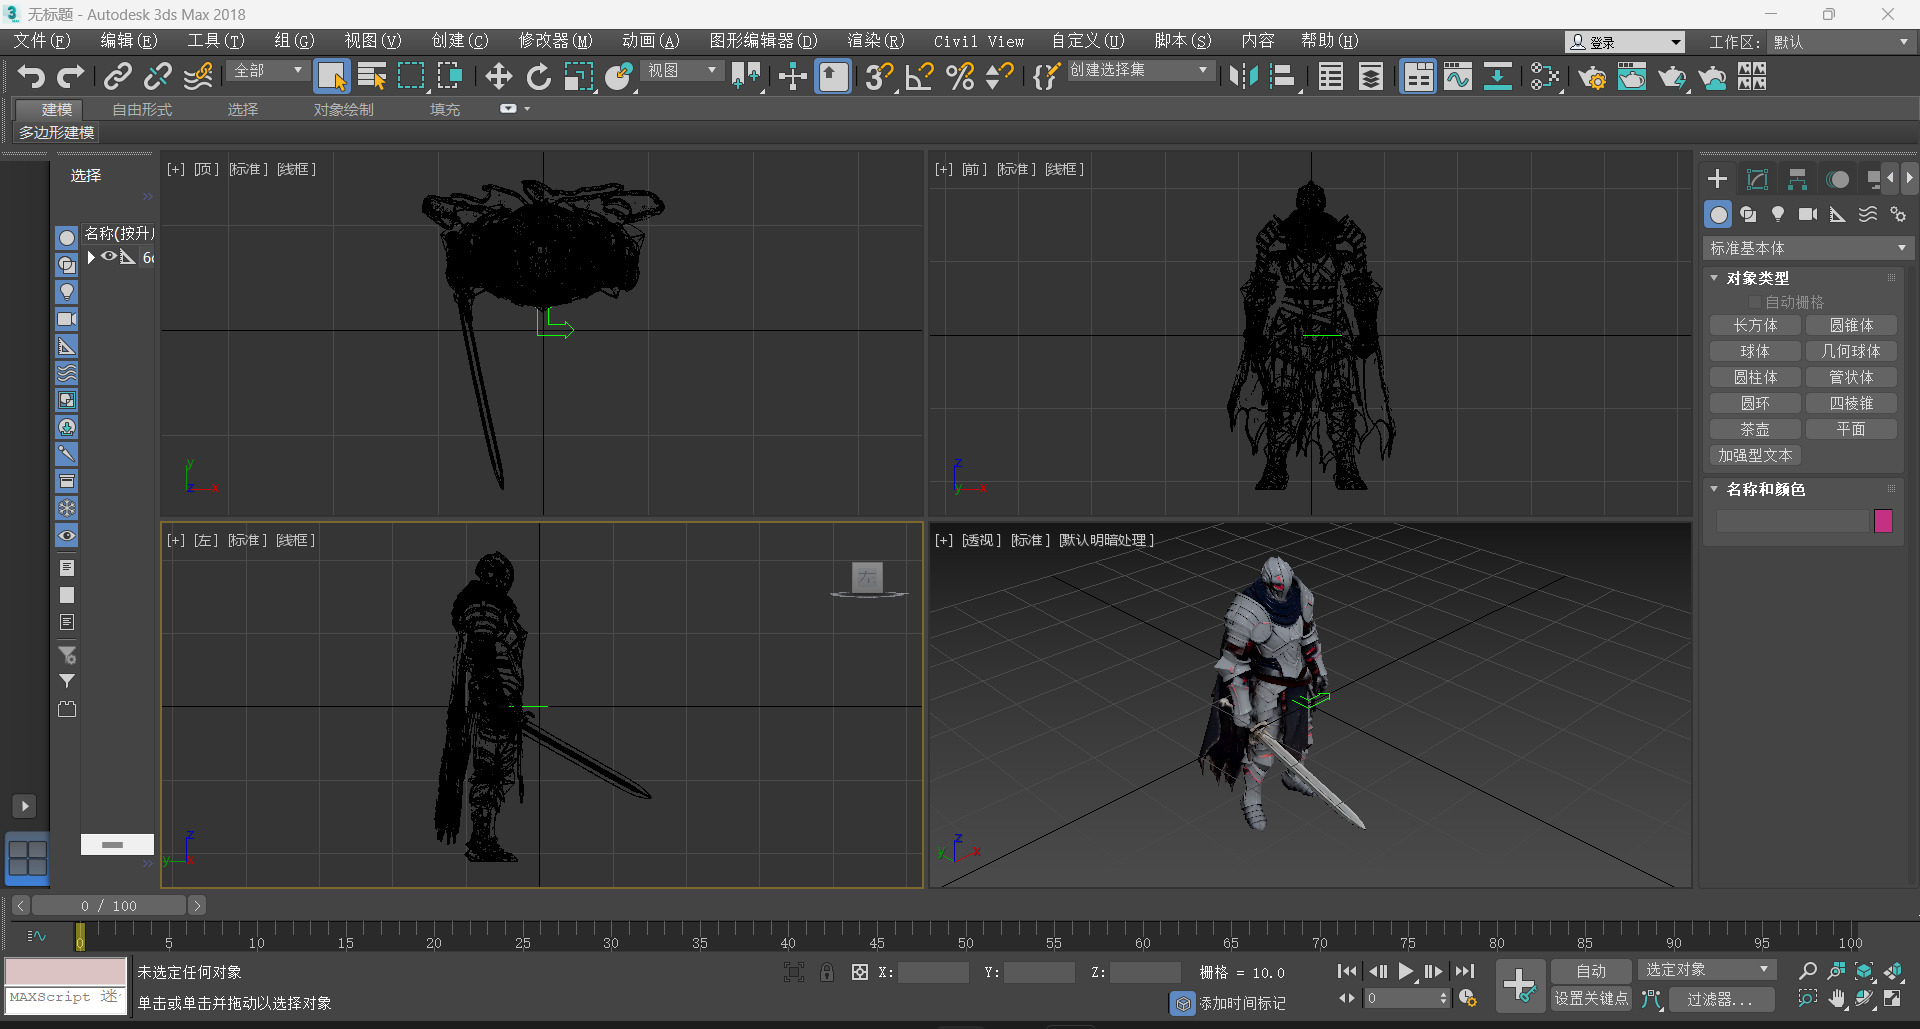Image resolution: width=1920 pixels, height=1029 pixels.
Task: Click the pink object color swatch
Action: [1883, 520]
